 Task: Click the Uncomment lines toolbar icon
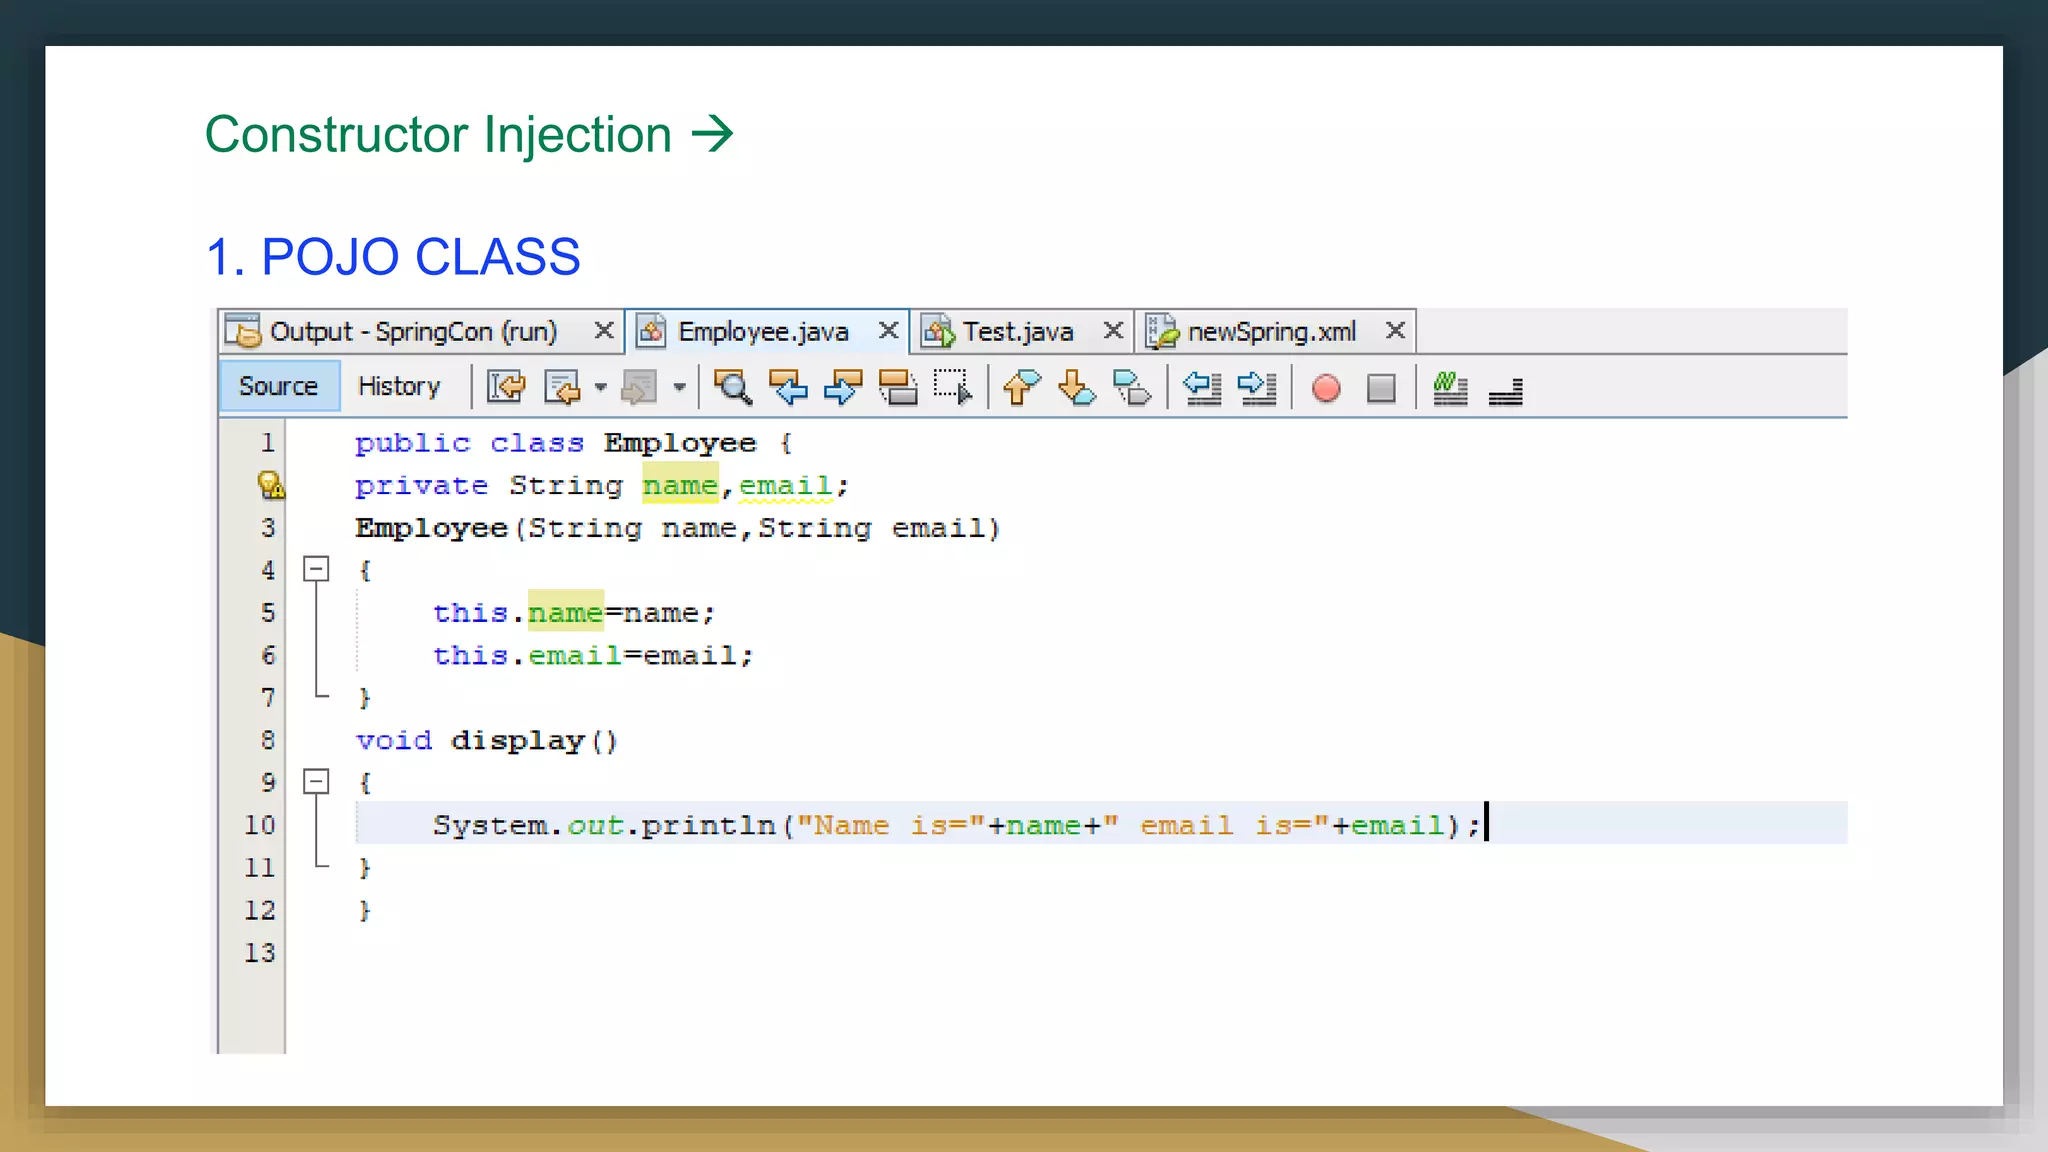[1505, 391]
